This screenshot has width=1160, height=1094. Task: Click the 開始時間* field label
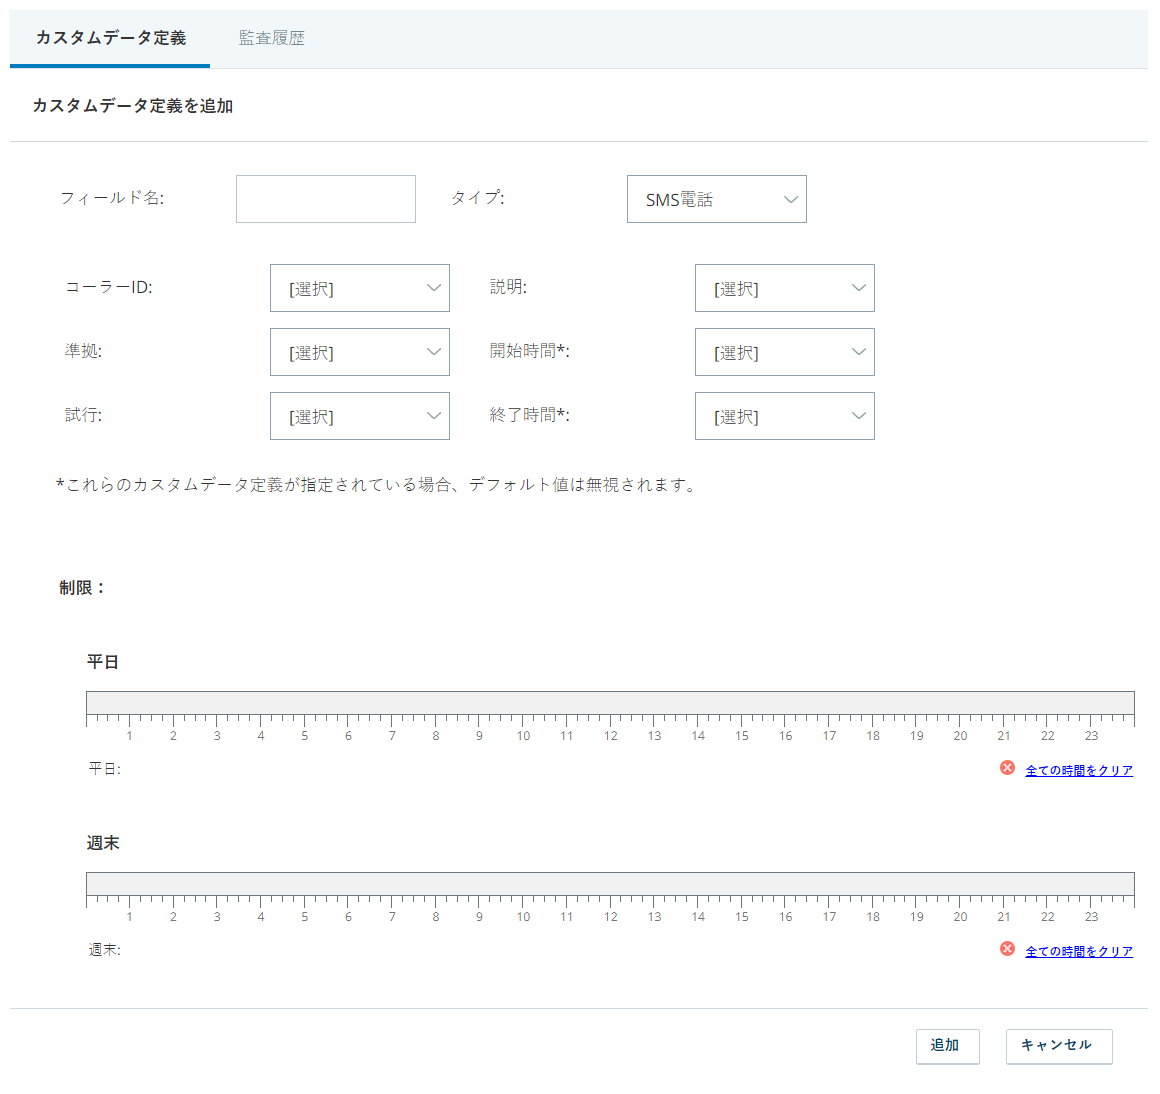click(x=530, y=351)
